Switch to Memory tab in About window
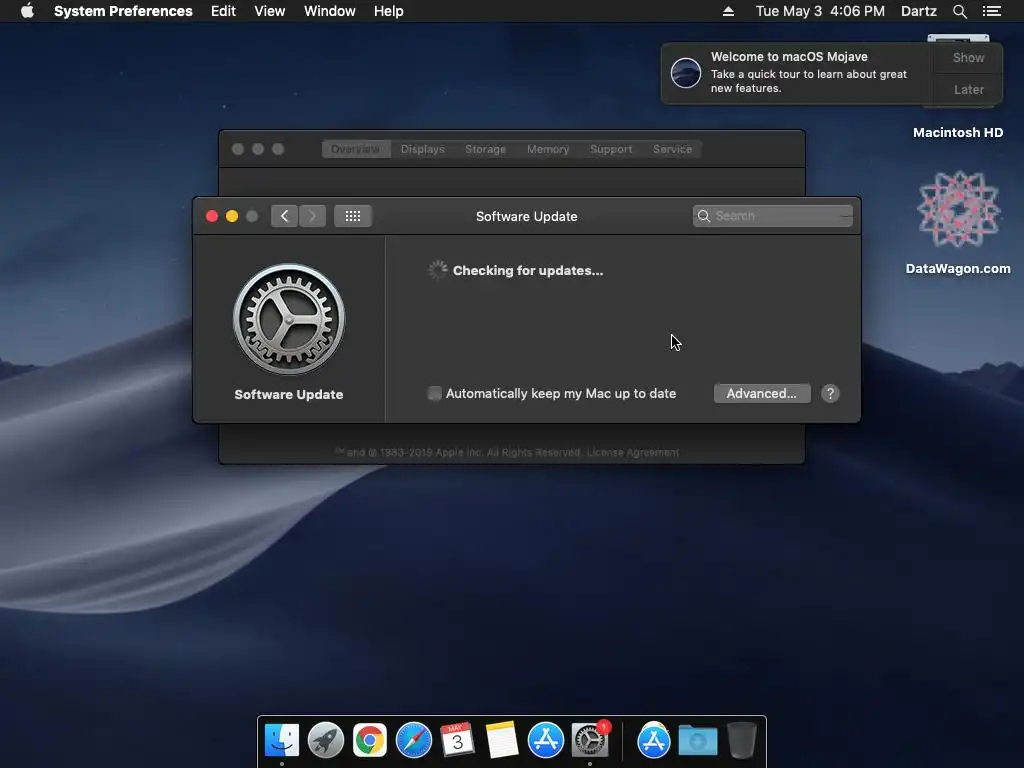 (x=548, y=149)
